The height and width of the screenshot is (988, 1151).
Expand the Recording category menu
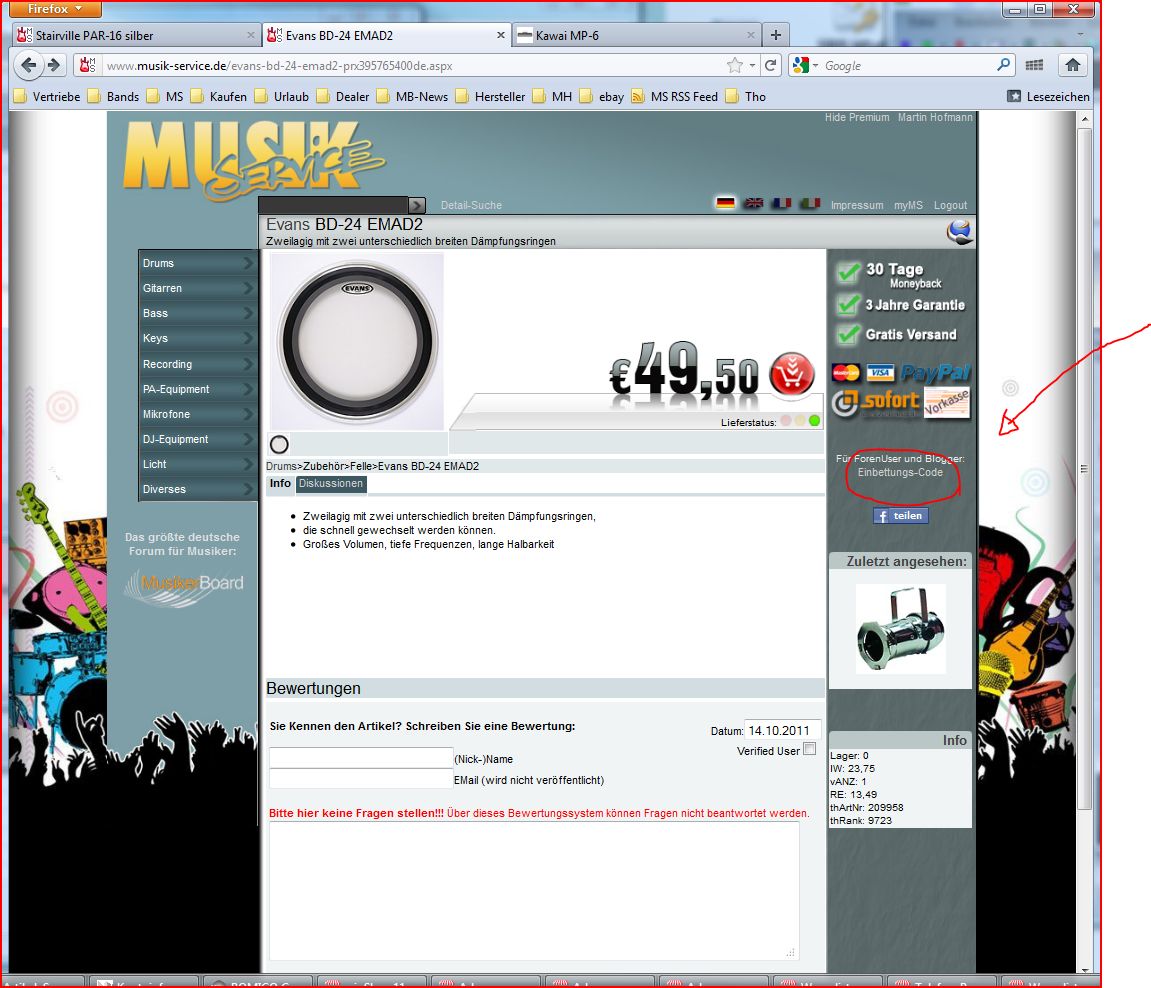pos(198,364)
